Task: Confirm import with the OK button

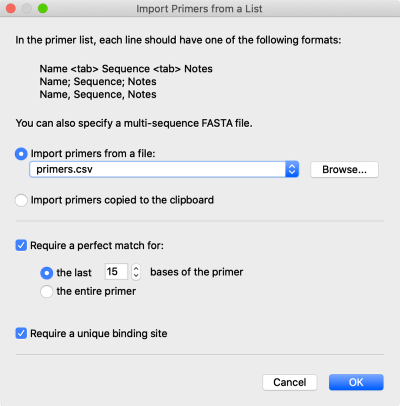Action: (356, 382)
